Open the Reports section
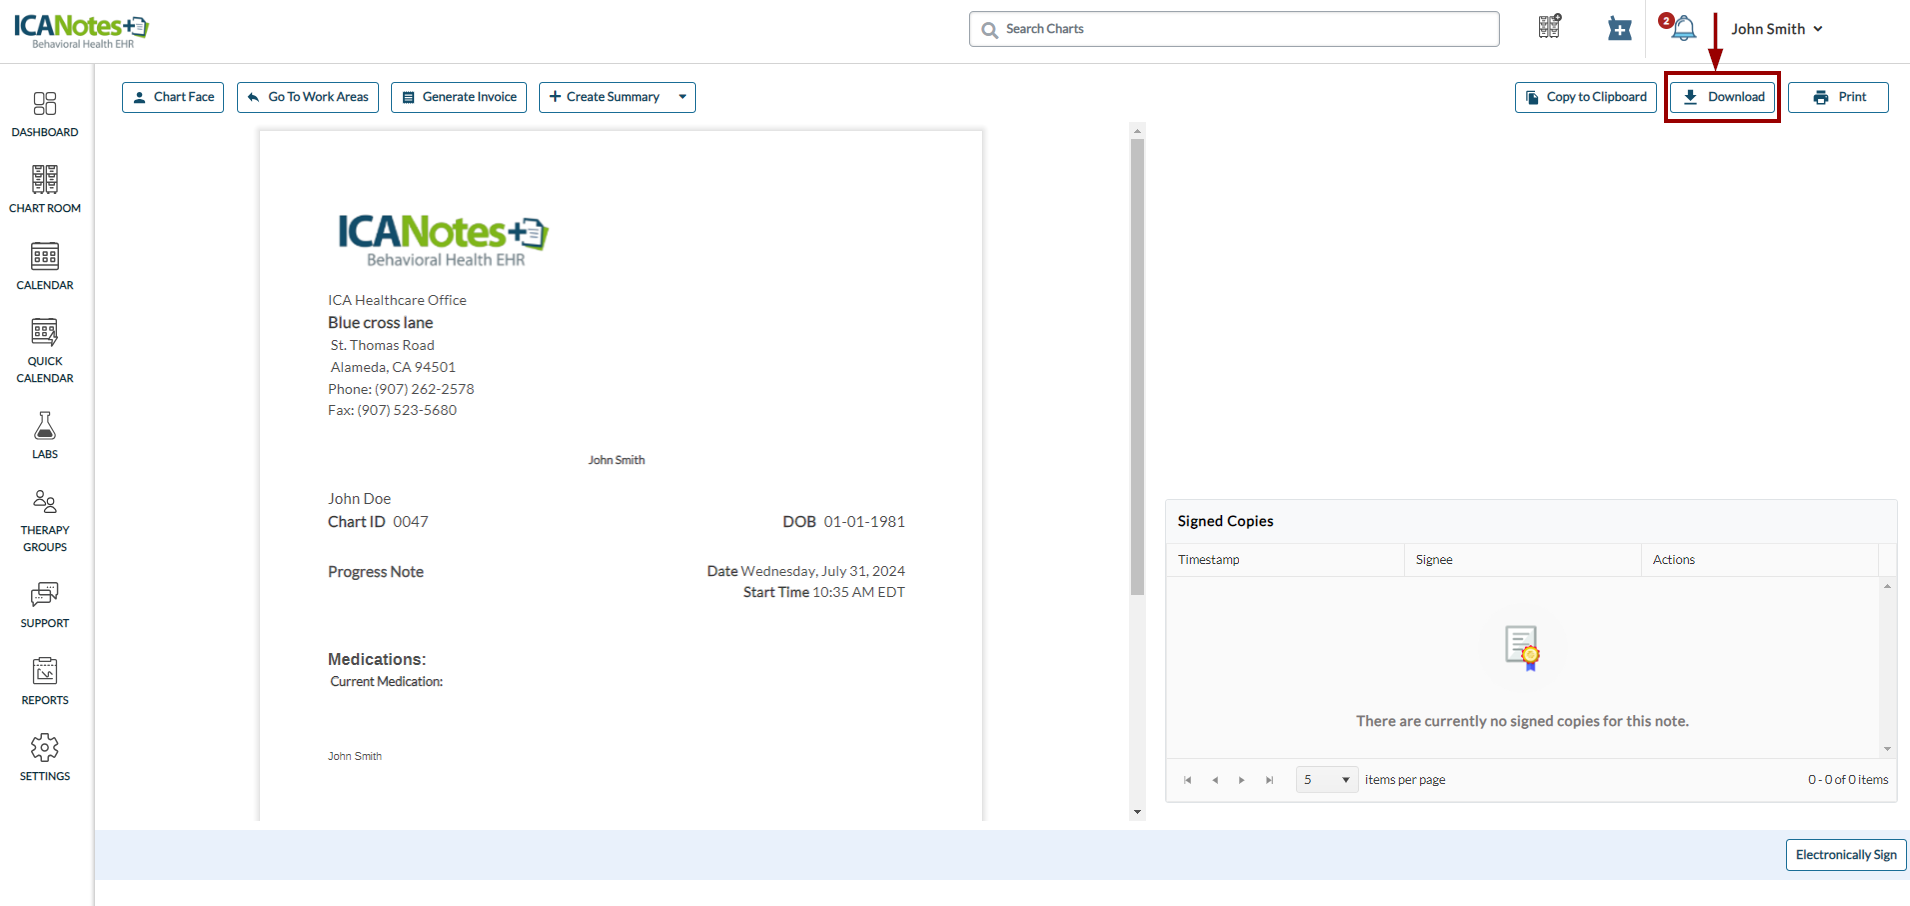Image resolution: width=1910 pixels, height=906 pixels. 45,682
